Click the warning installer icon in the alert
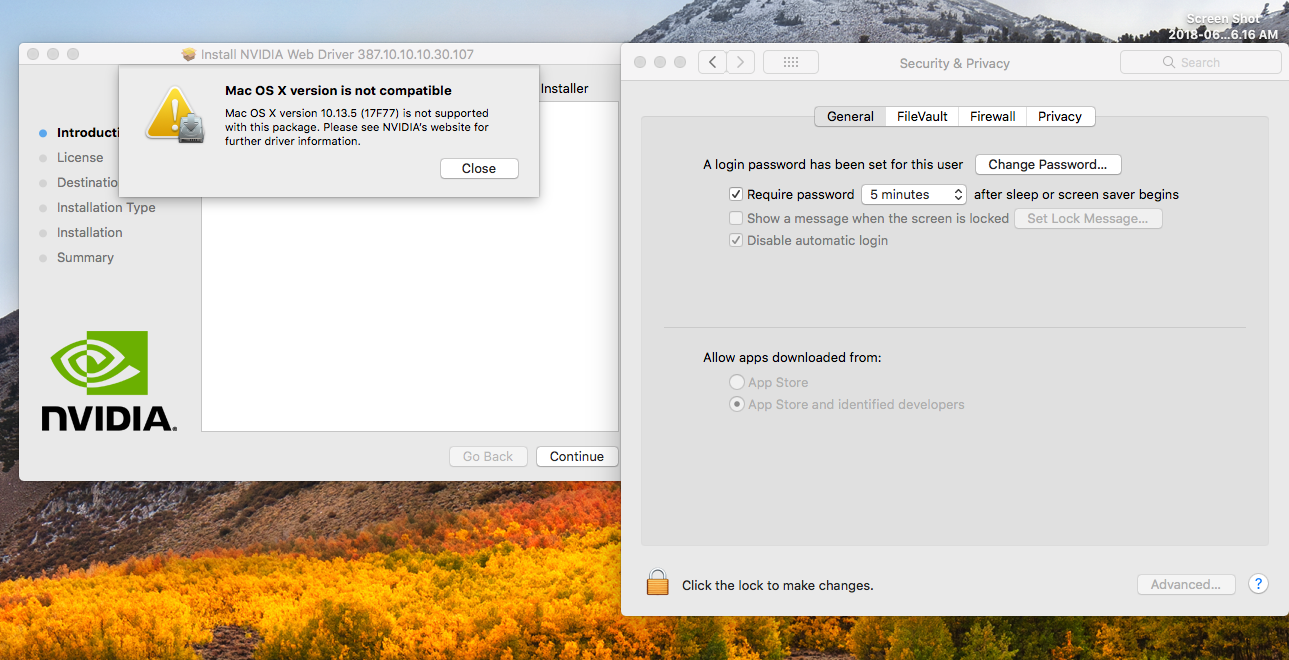This screenshot has height=660, width=1289. tap(175, 115)
